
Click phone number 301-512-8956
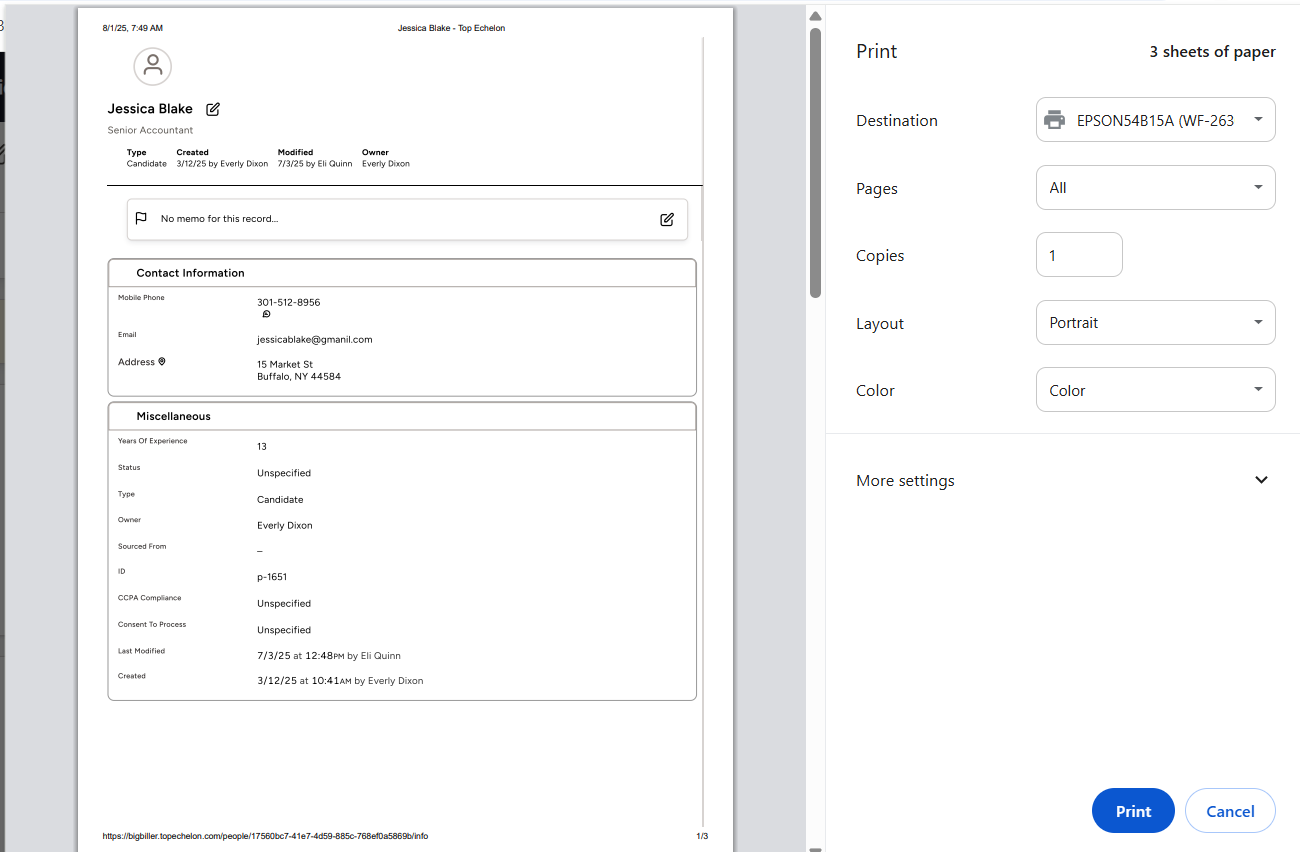pyautogui.click(x=288, y=302)
